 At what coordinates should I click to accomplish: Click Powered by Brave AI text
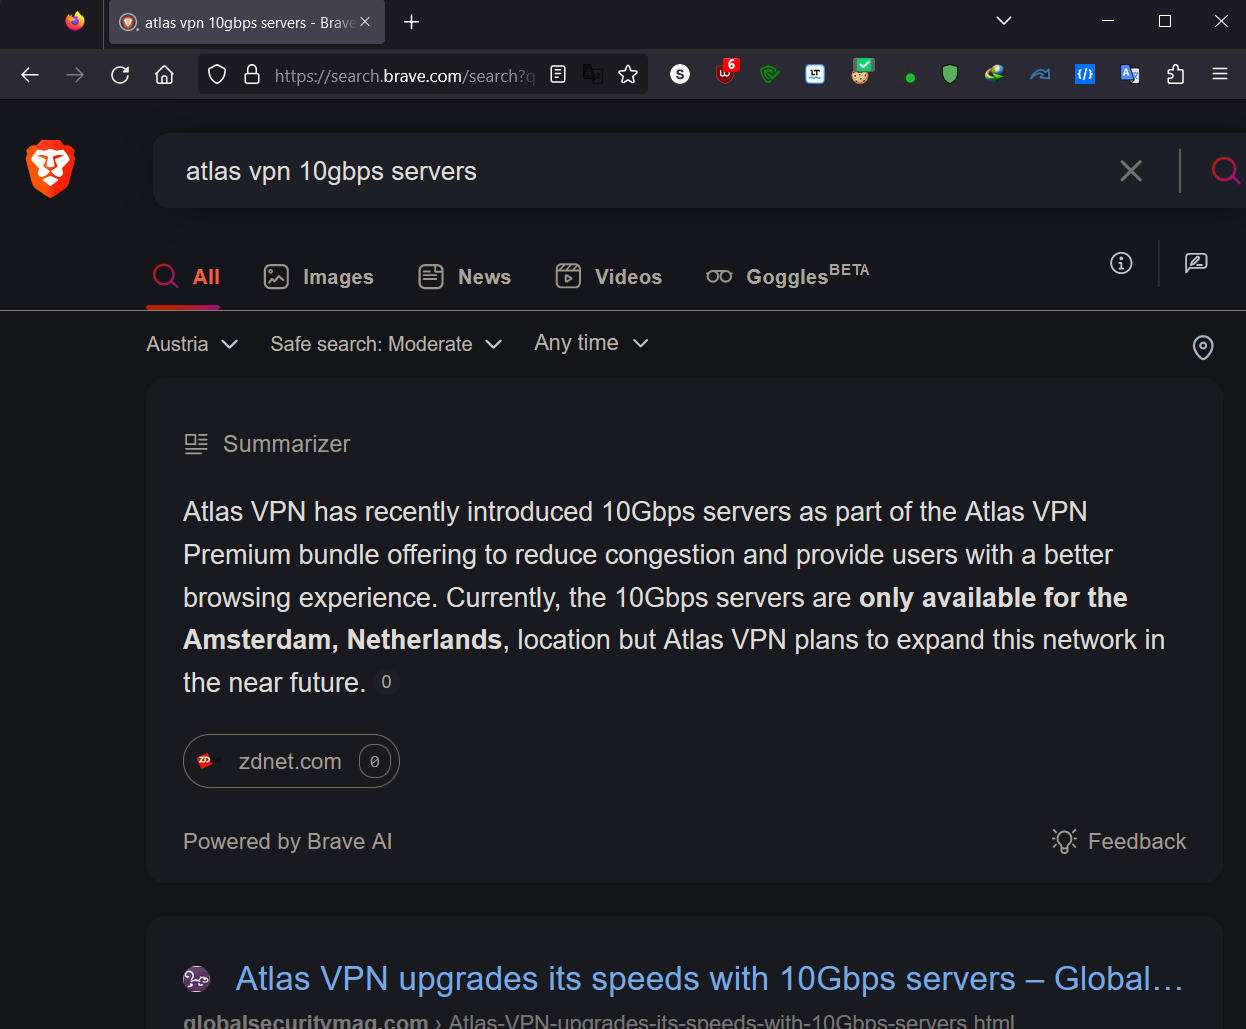coord(287,841)
